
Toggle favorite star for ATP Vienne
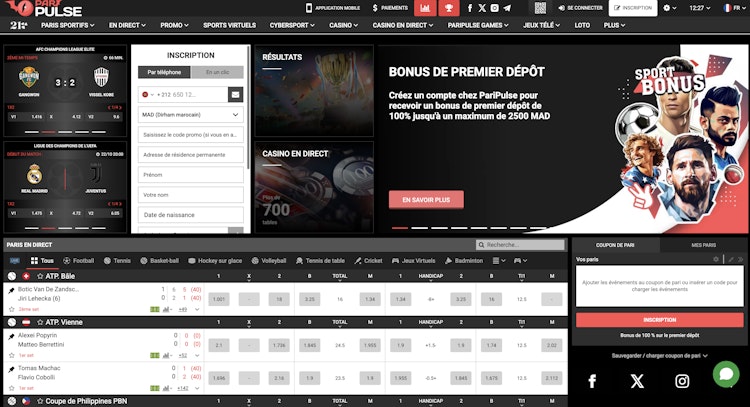41,322
